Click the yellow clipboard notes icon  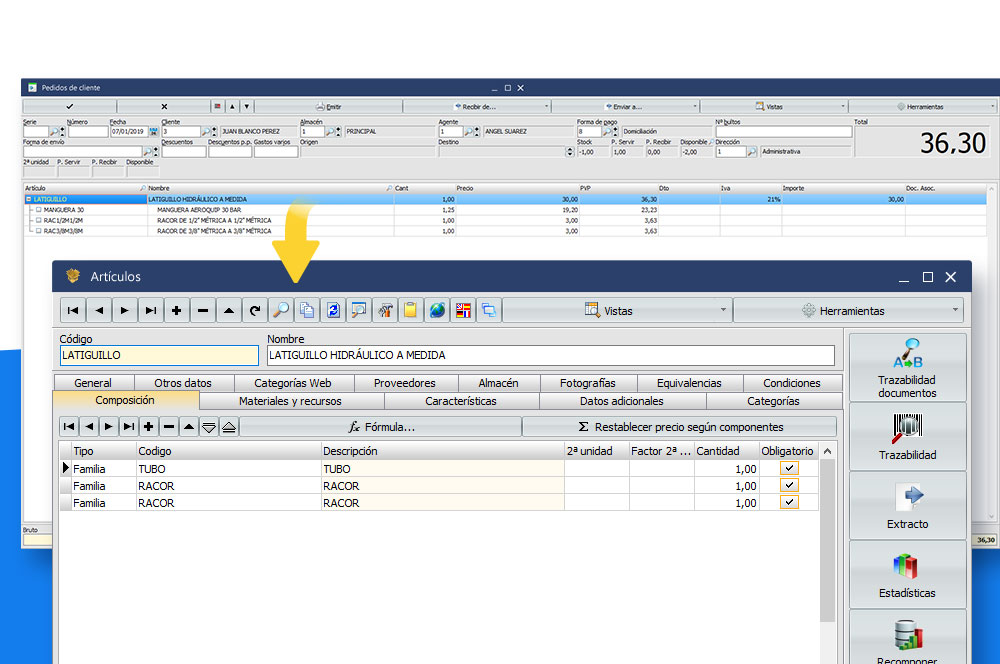411,310
